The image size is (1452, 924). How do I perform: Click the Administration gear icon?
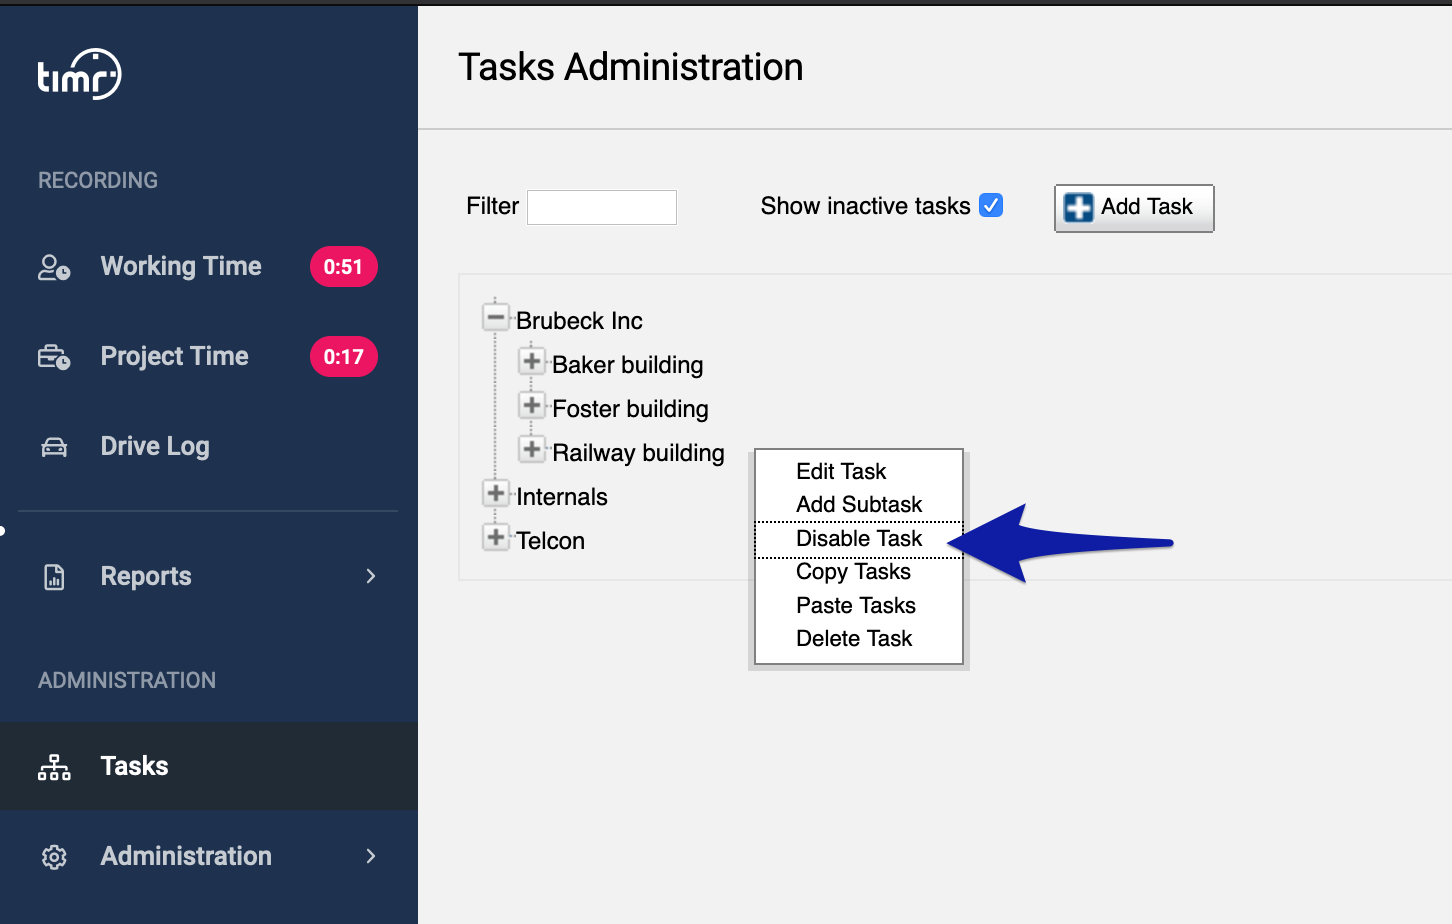click(54, 857)
